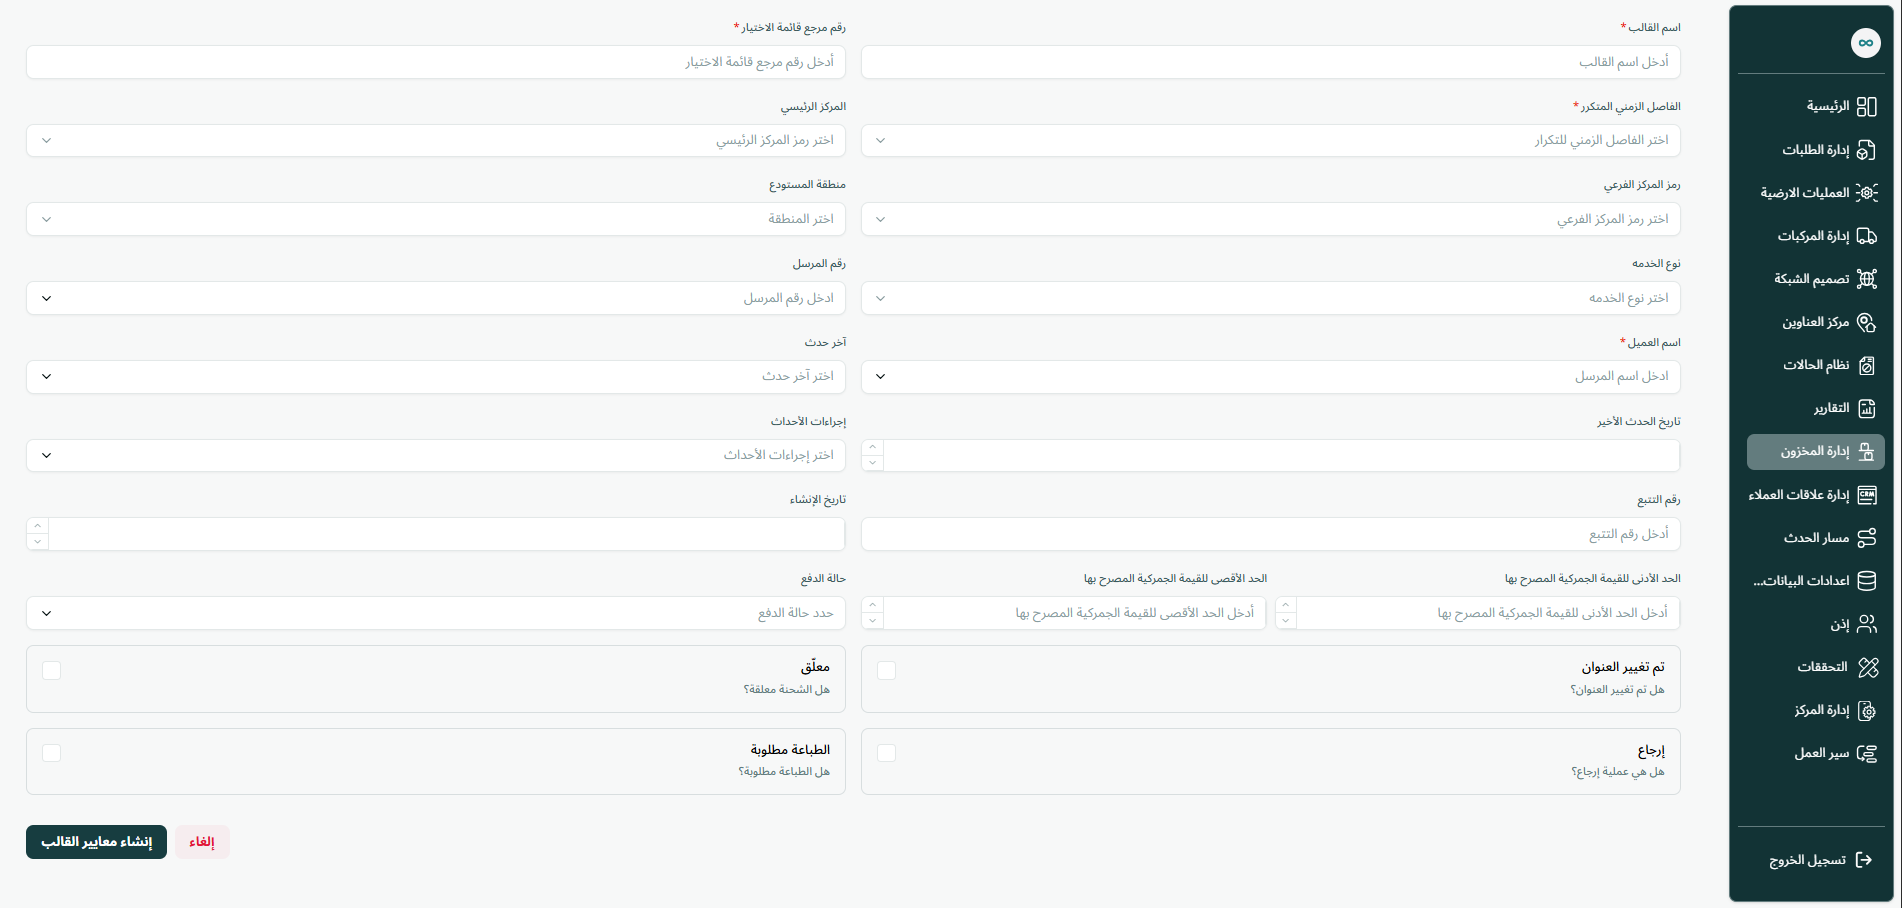1902x908 pixels.
Task: Decrement the تاريخ الإنشاء stepper
Action: coord(38,542)
